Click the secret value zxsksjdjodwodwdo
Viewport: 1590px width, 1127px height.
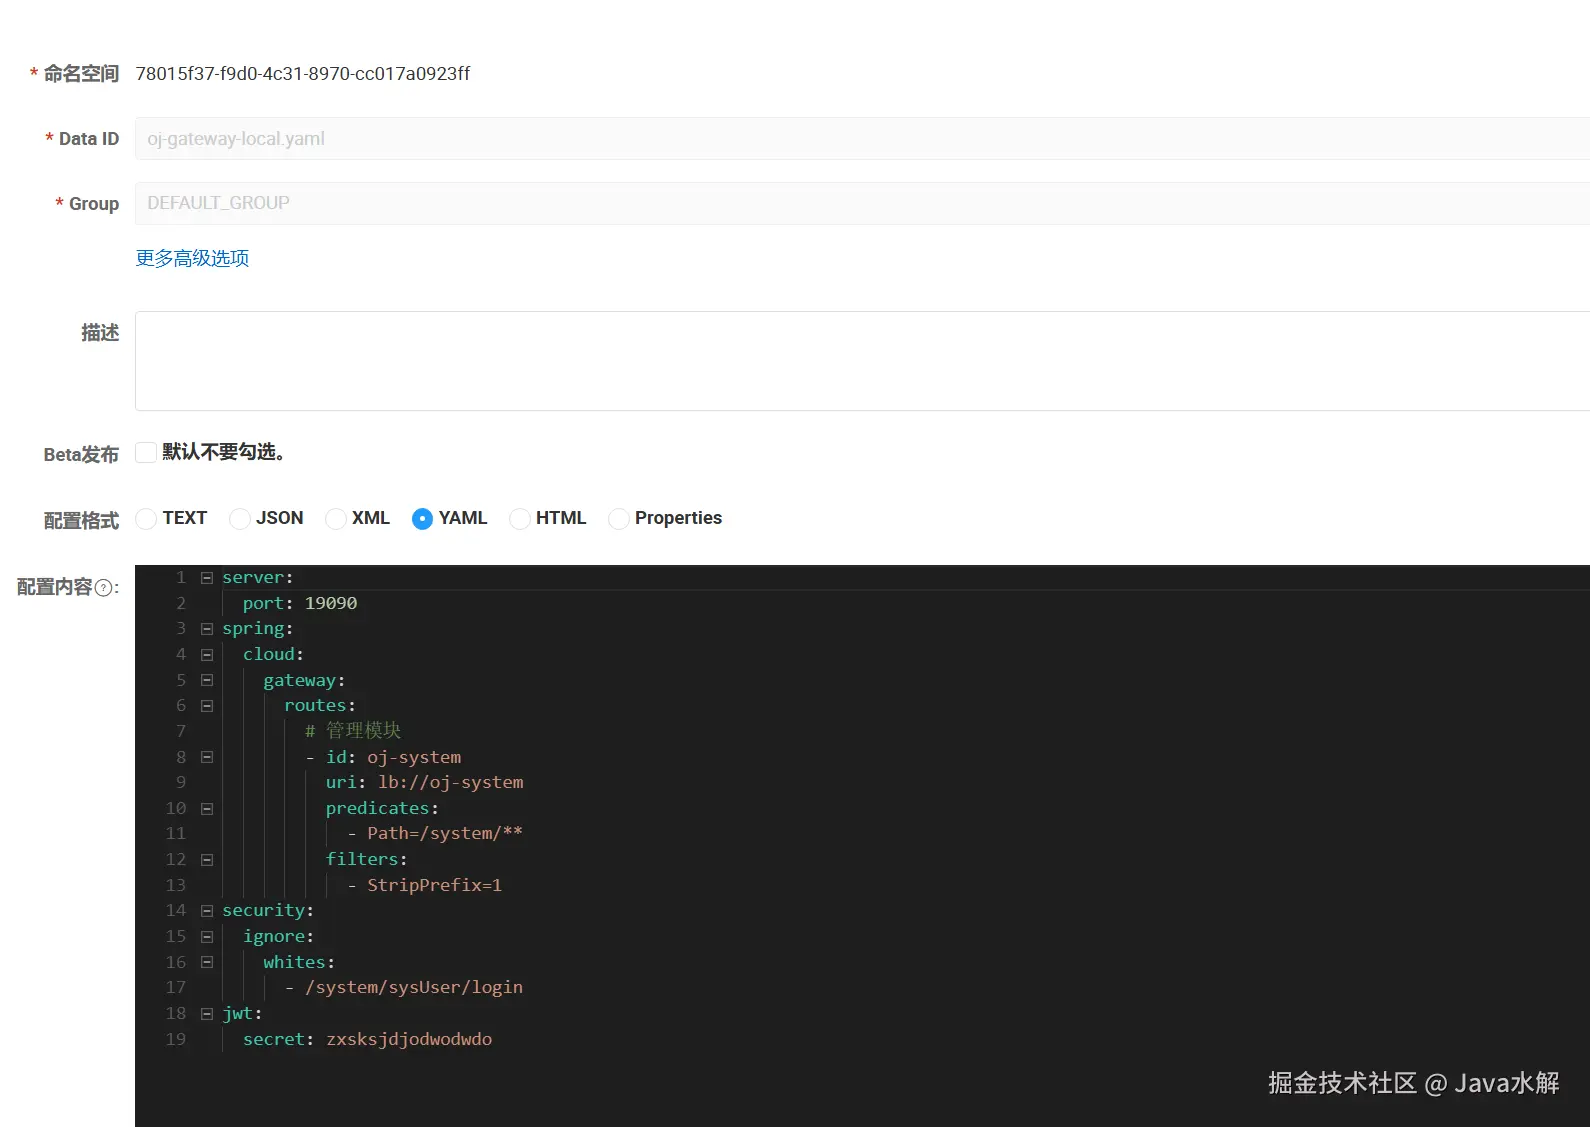(409, 1039)
